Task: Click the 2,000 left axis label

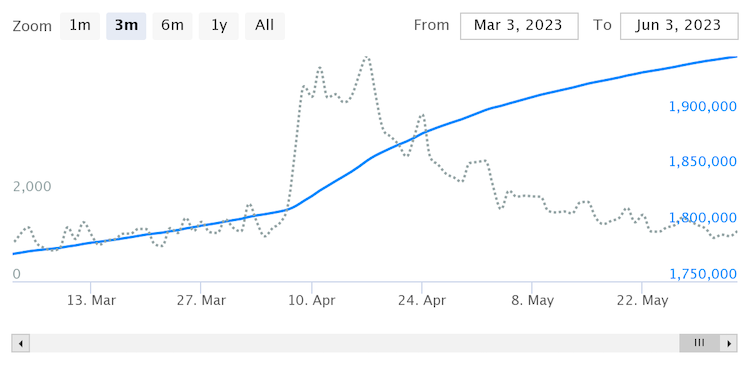Action: coord(32,187)
